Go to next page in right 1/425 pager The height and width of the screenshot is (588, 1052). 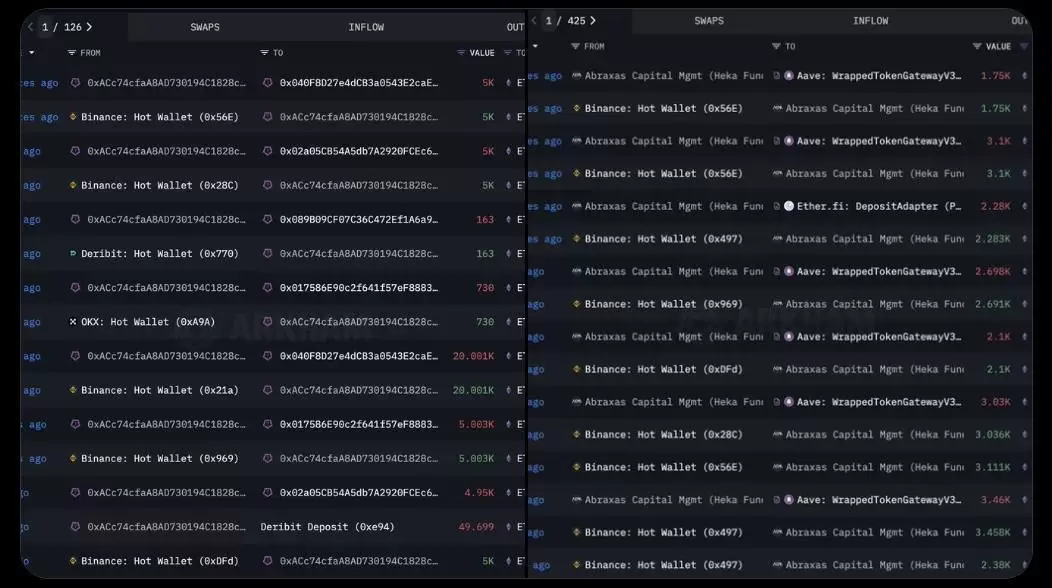pos(593,21)
